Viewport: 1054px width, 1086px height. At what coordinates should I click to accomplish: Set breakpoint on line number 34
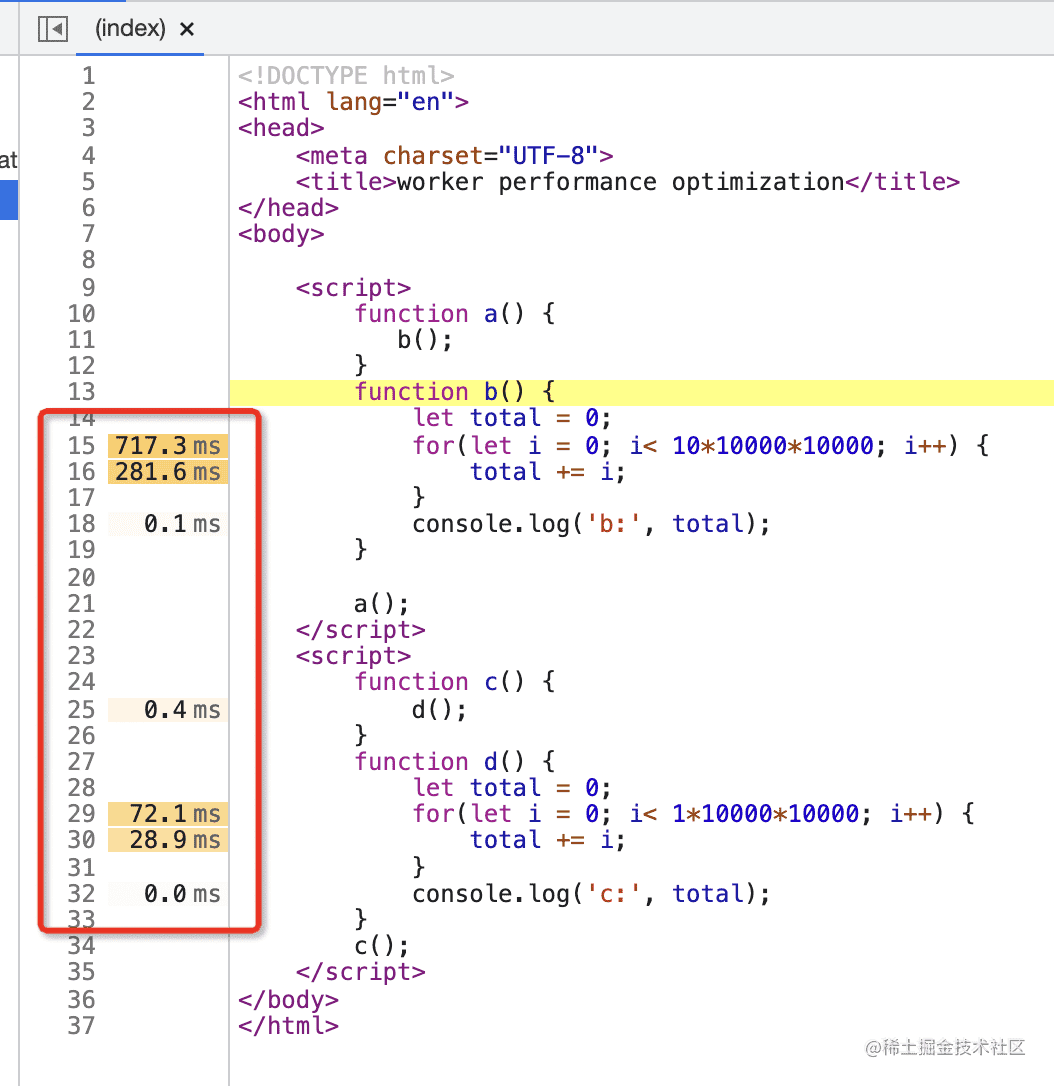pos(82,945)
